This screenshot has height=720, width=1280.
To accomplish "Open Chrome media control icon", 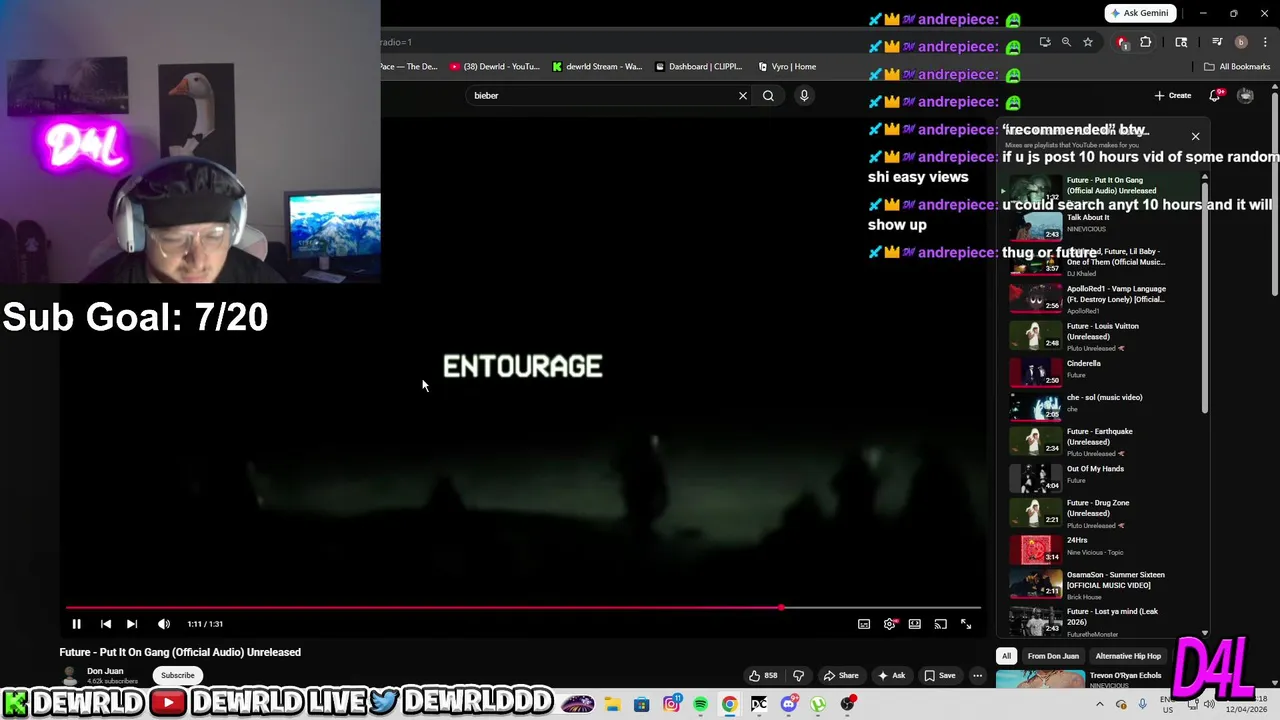I will click(x=1217, y=42).
